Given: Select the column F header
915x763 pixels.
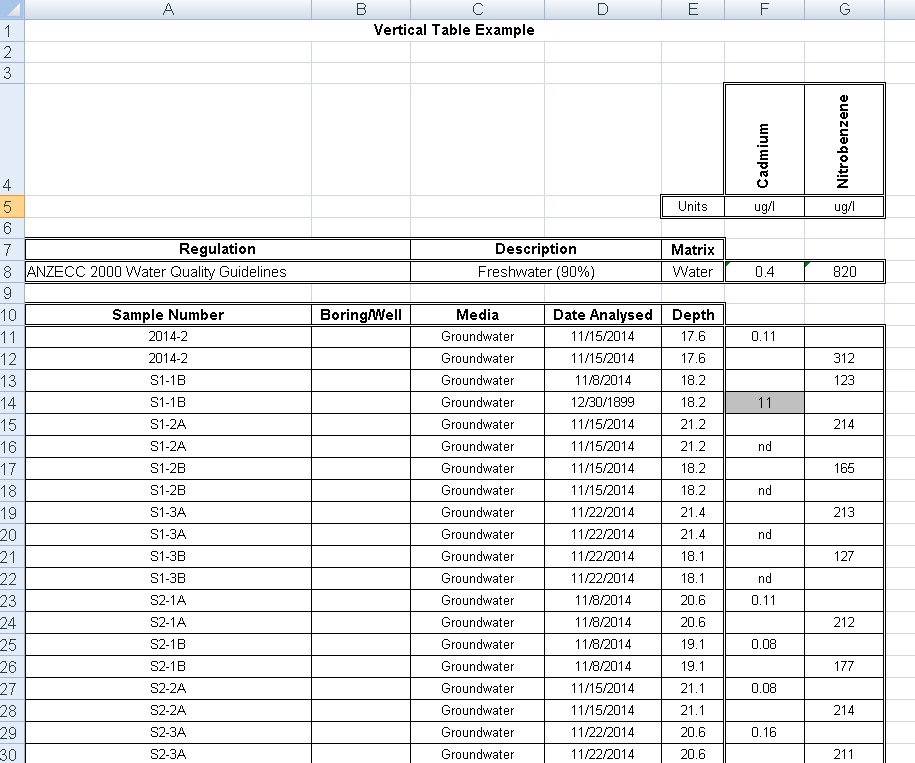Looking at the screenshot, I should tap(764, 9).
